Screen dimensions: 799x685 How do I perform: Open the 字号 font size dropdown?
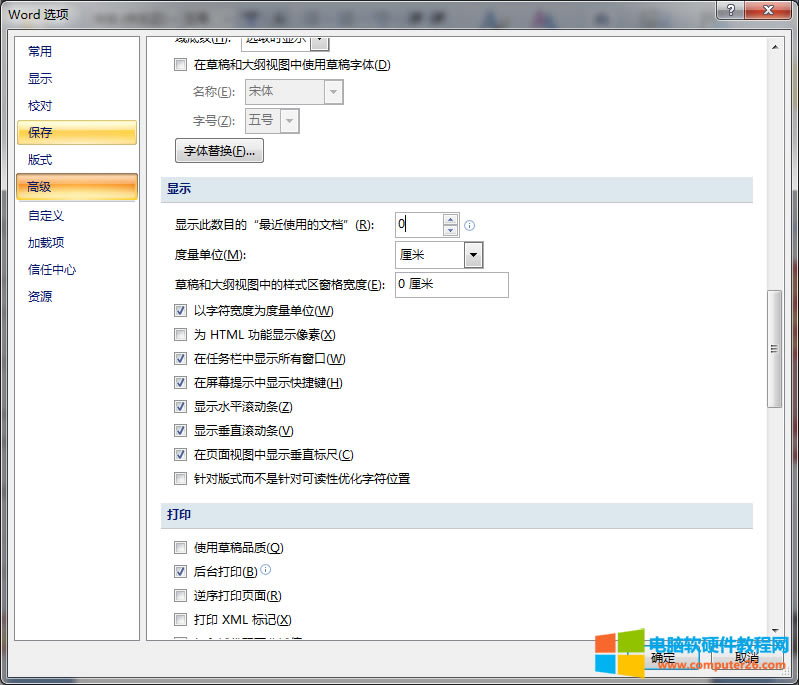click(290, 120)
